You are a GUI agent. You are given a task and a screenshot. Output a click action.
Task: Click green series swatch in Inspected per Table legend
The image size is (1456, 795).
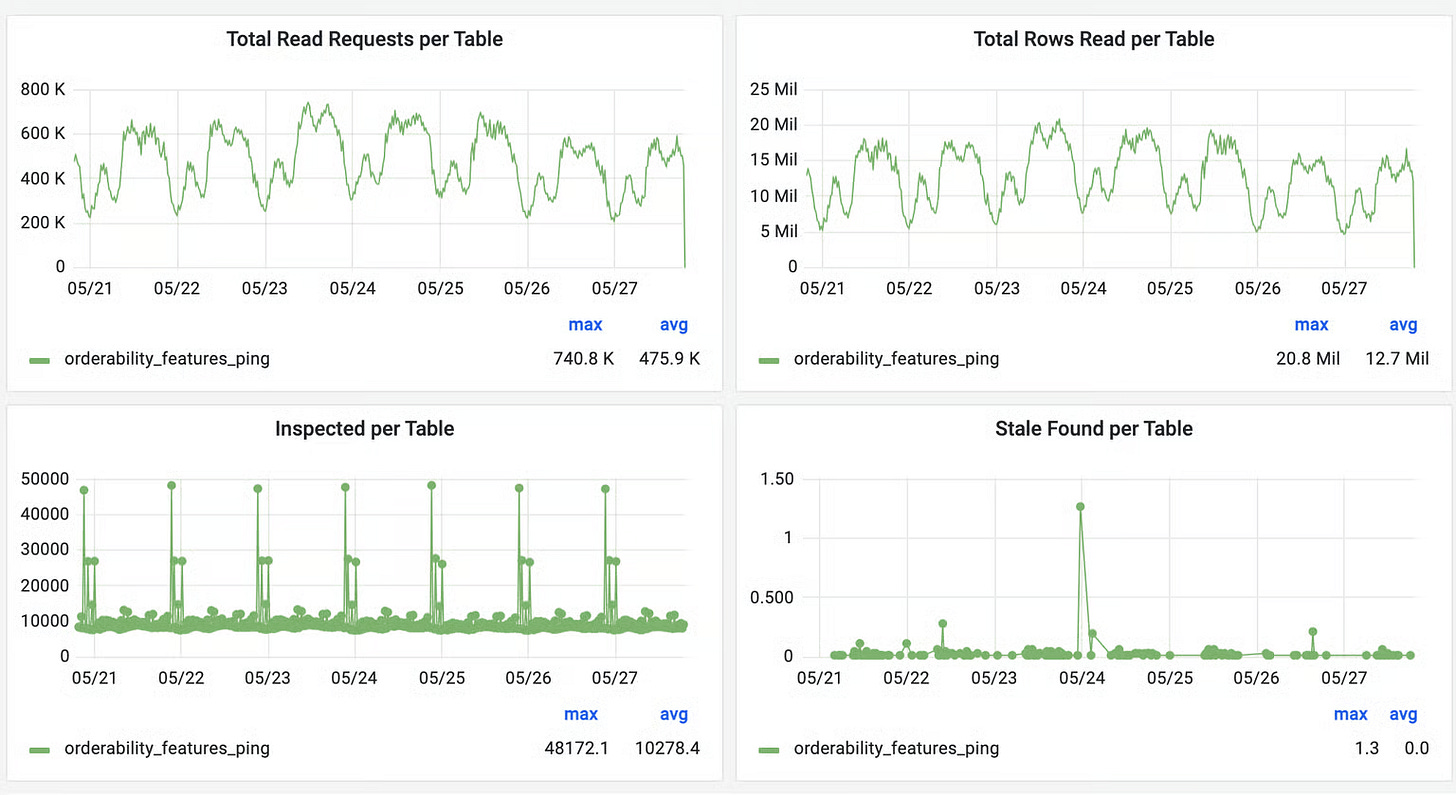point(40,749)
